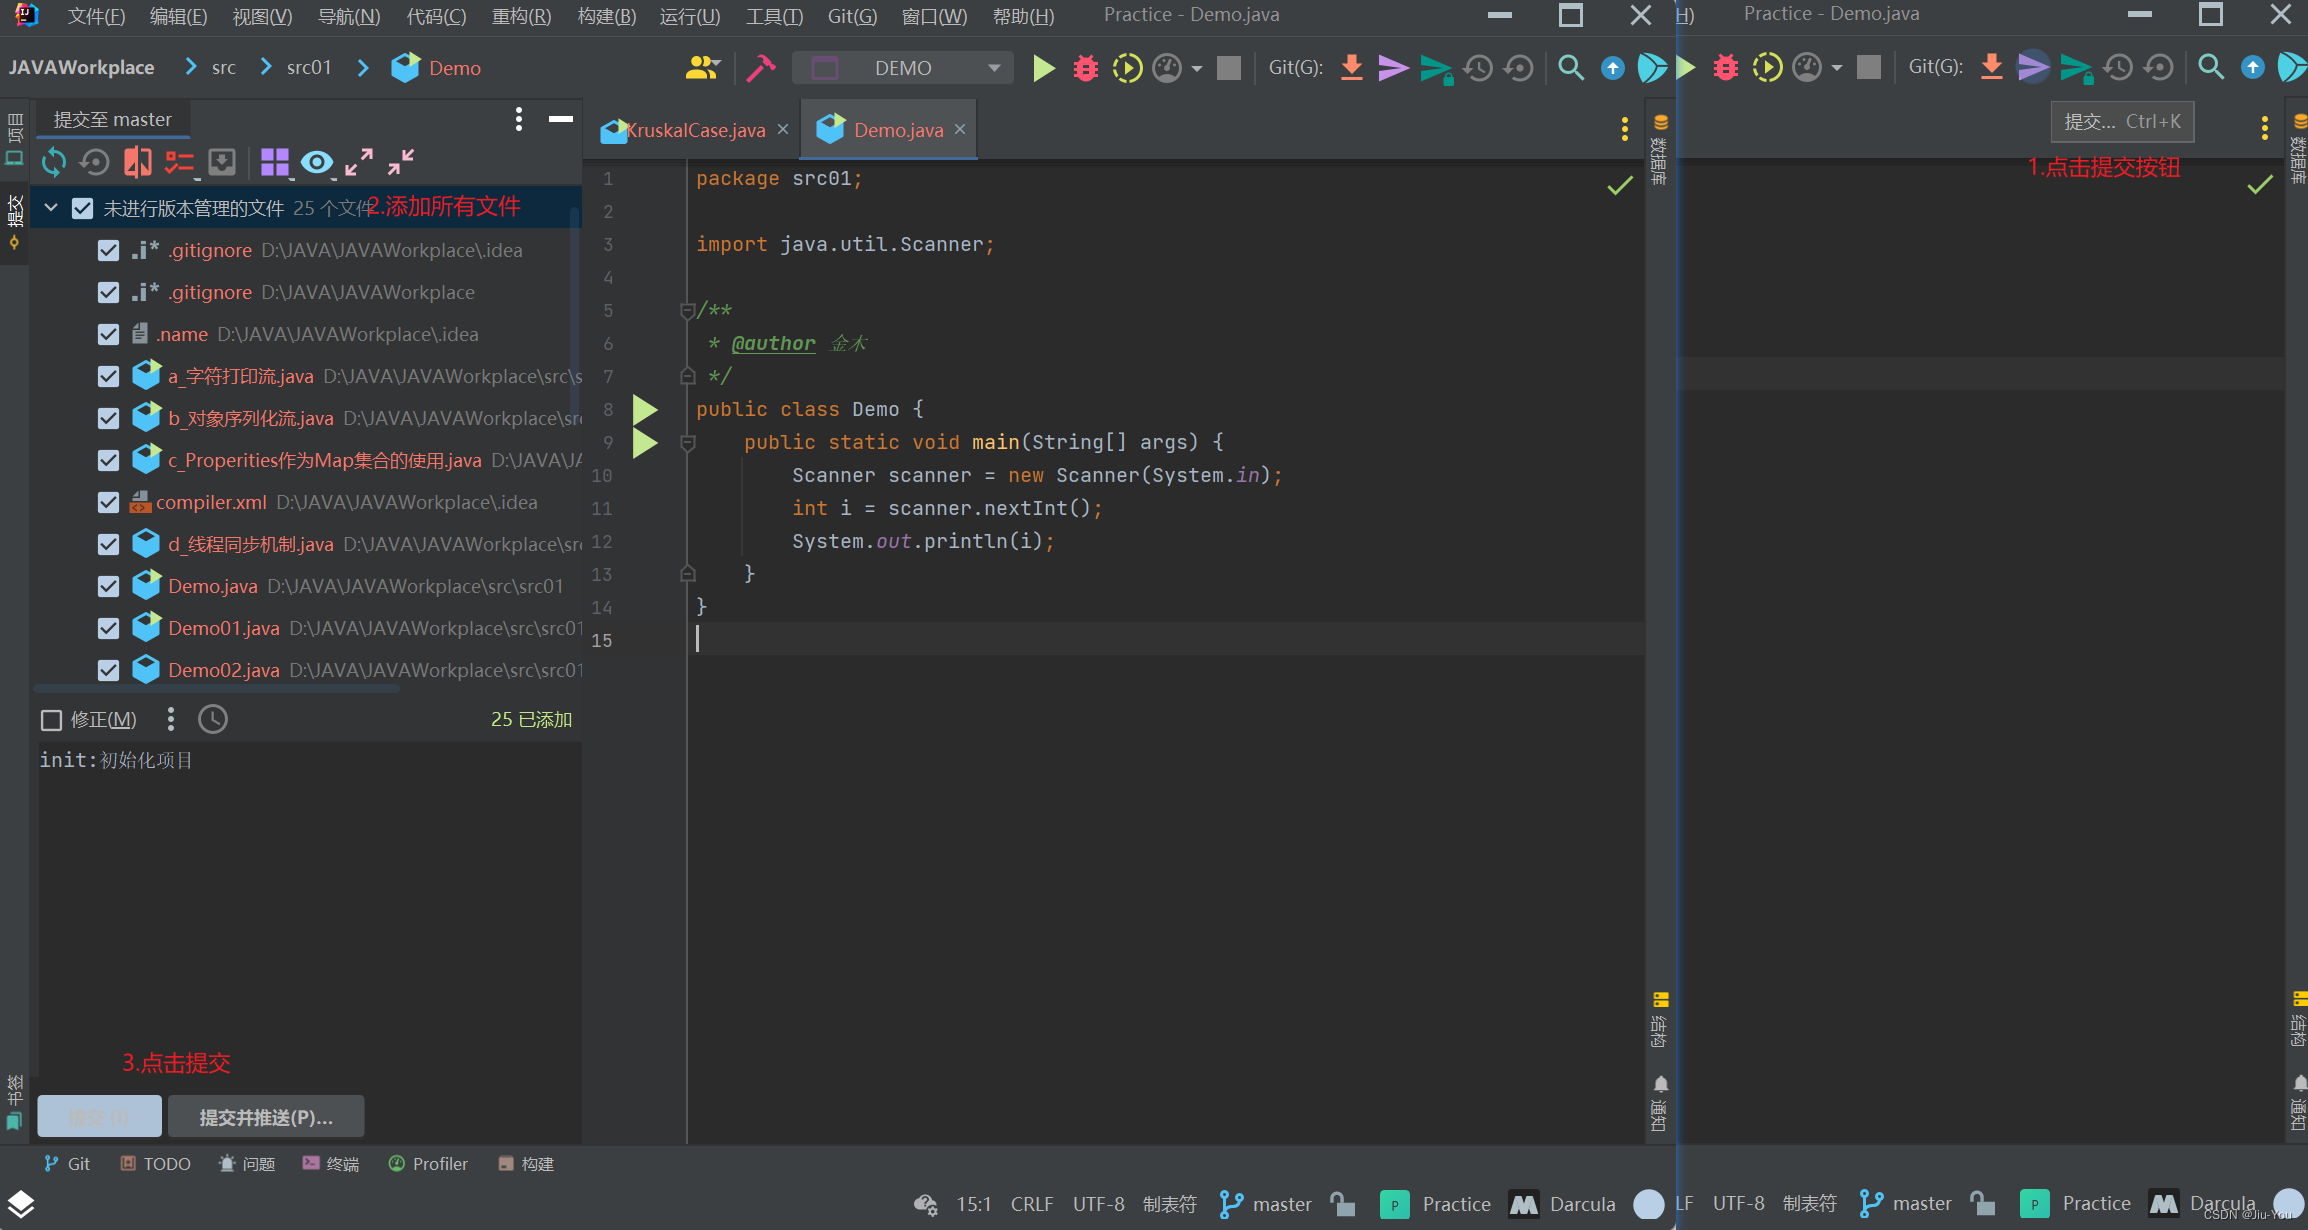The width and height of the screenshot is (2308, 1230).
Task: Click the orange Update Project arrow icon
Action: [1351, 68]
